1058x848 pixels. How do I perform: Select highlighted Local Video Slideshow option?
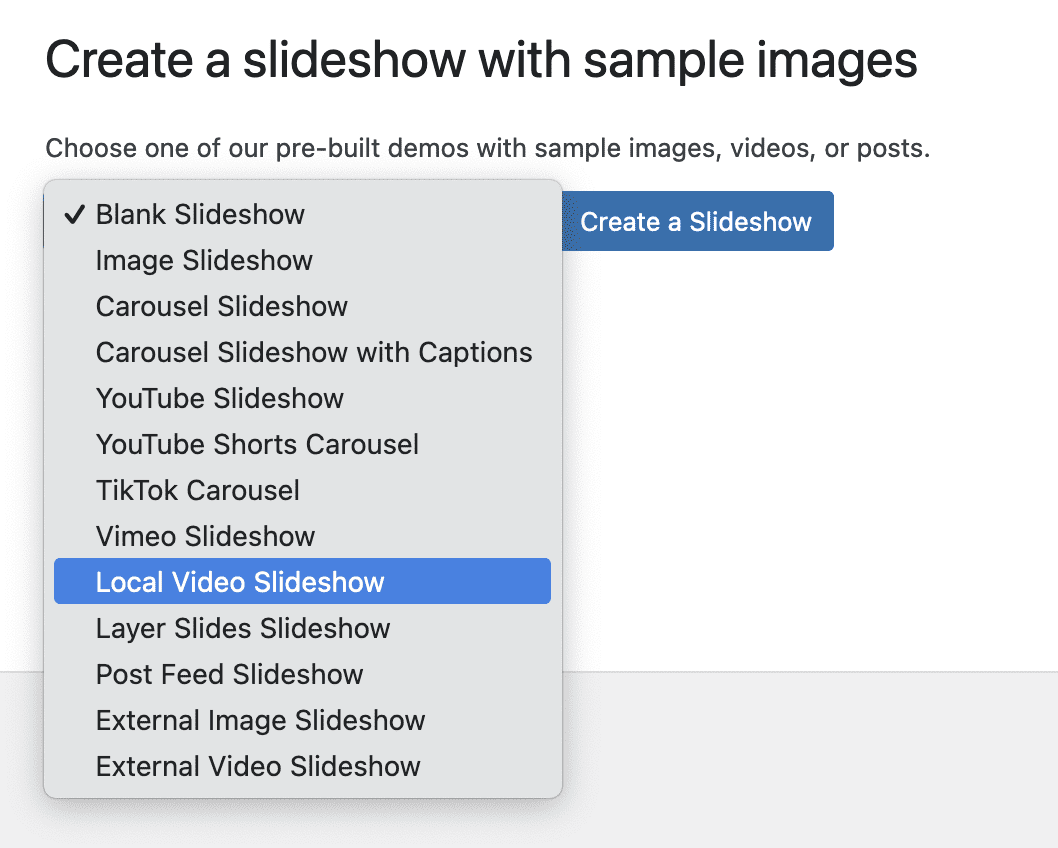(x=240, y=582)
